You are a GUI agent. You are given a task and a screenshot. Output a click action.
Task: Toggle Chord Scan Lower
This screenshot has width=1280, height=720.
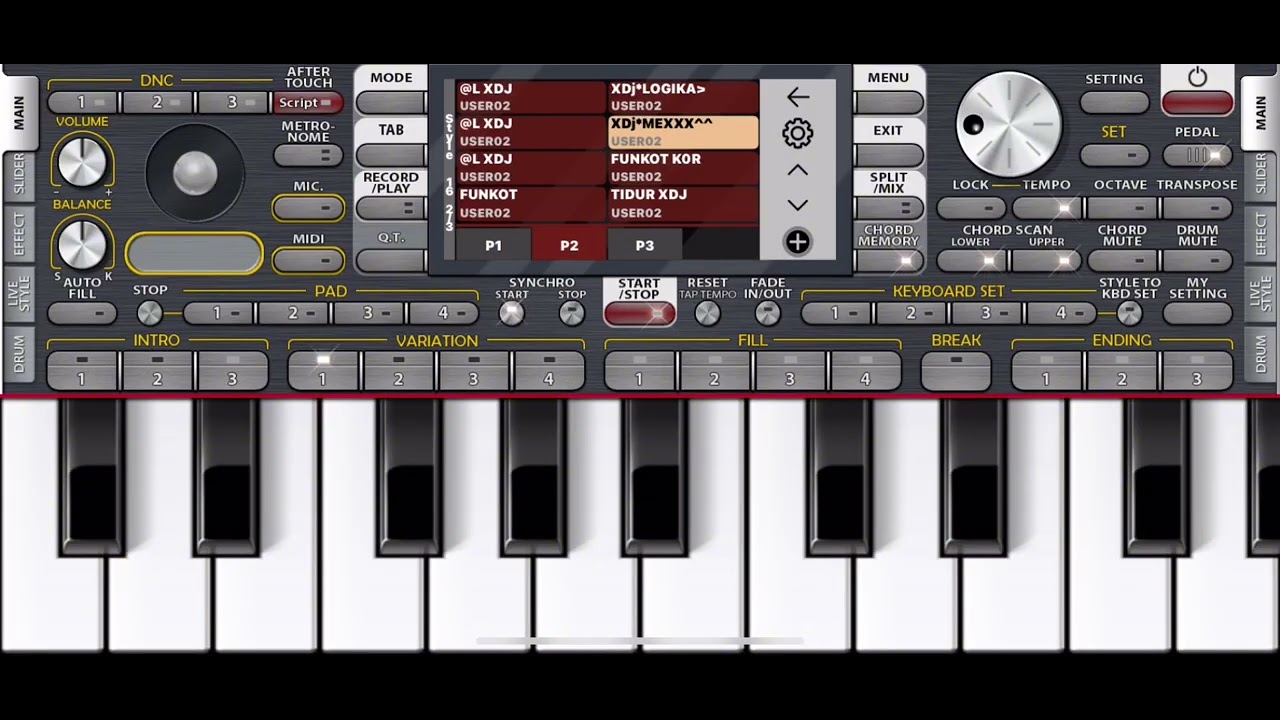971,261
